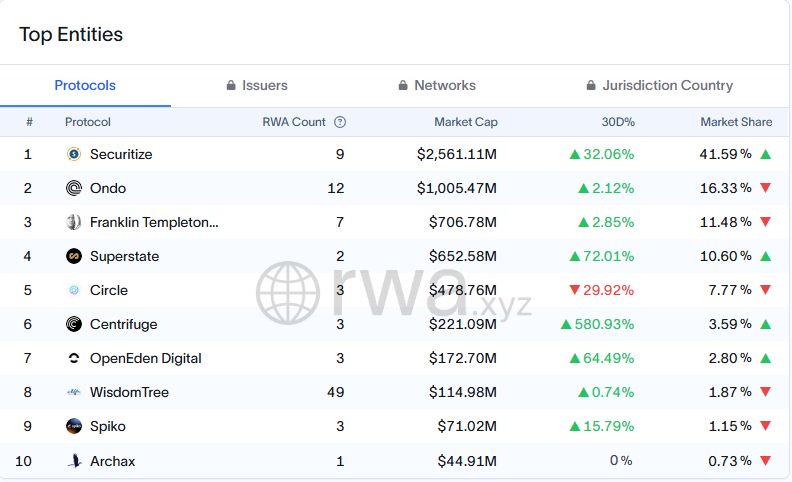Click Superstate market cap $652.58M
Viewport: 792px width, 482px height.
(x=463, y=256)
